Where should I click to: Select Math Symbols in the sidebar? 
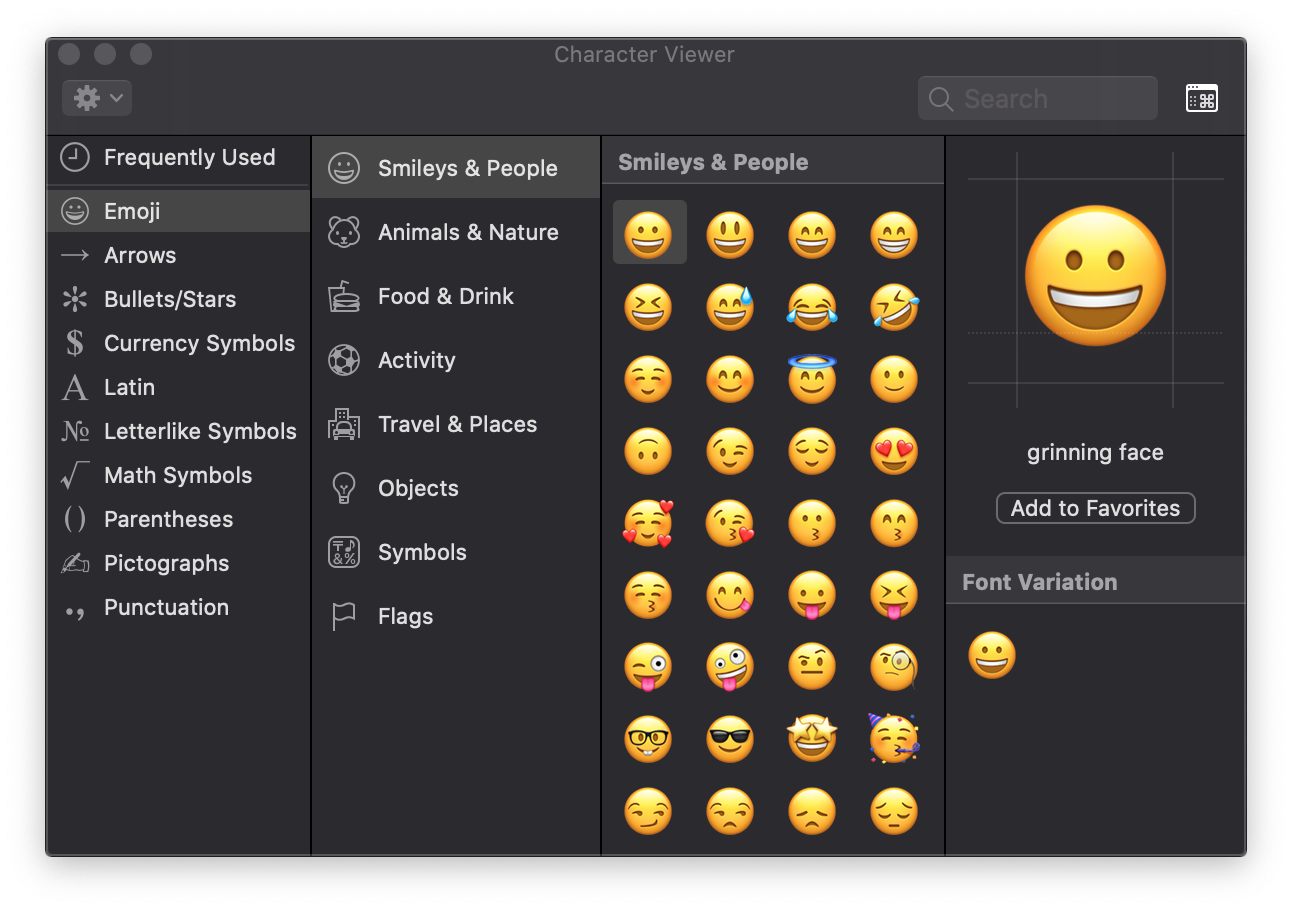click(x=178, y=475)
